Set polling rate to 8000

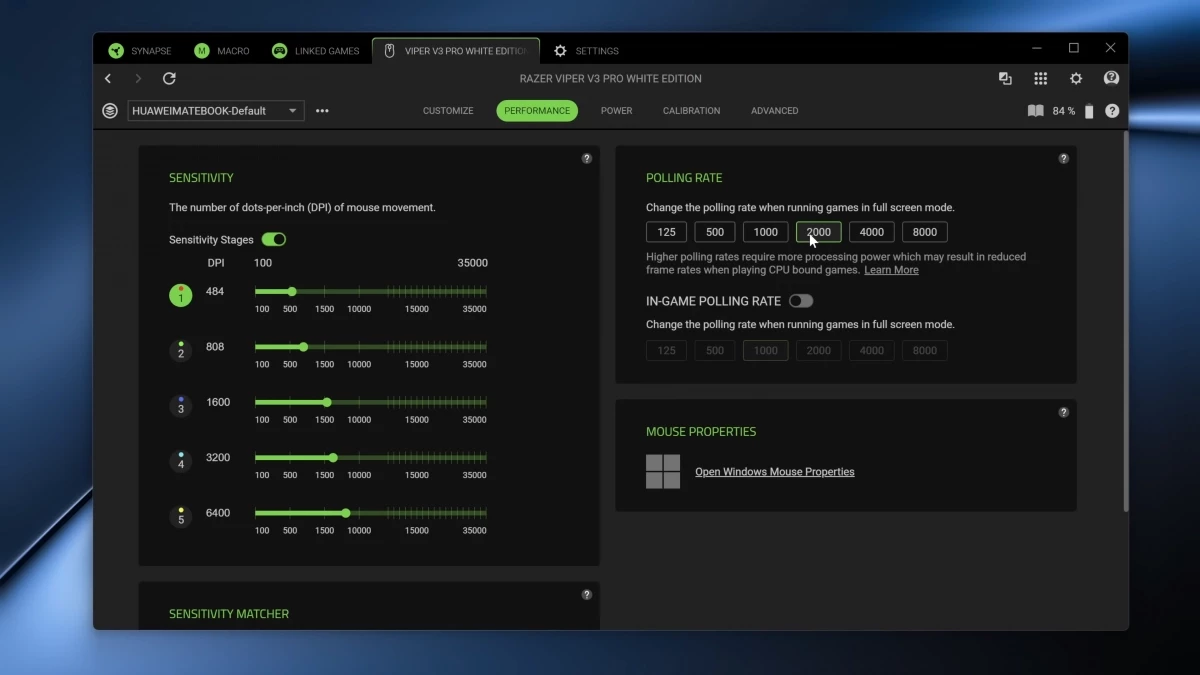(925, 232)
